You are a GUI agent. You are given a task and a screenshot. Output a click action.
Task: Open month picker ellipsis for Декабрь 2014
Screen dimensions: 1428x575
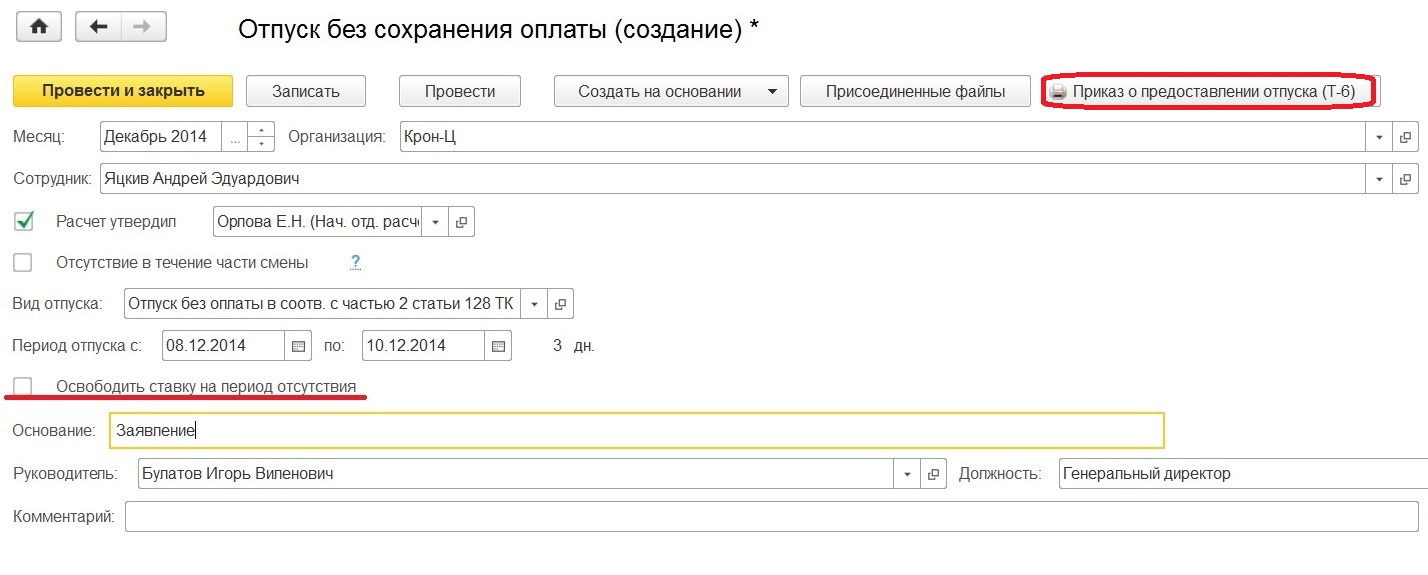[235, 138]
